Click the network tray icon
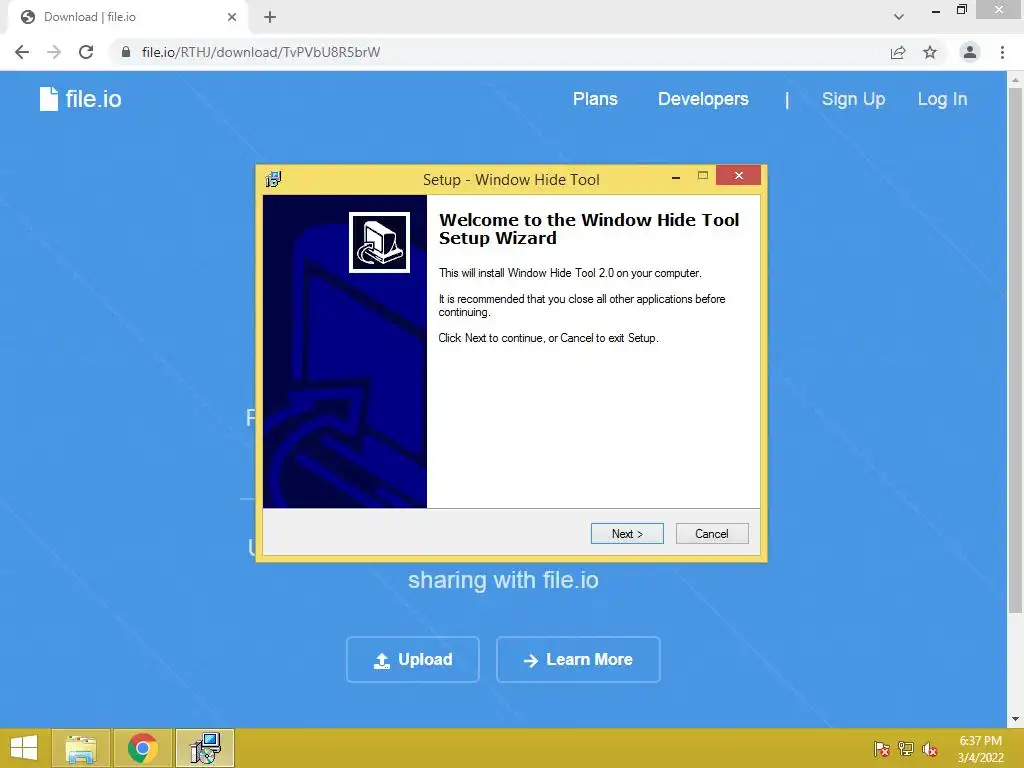This screenshot has width=1024, height=768. coord(906,749)
